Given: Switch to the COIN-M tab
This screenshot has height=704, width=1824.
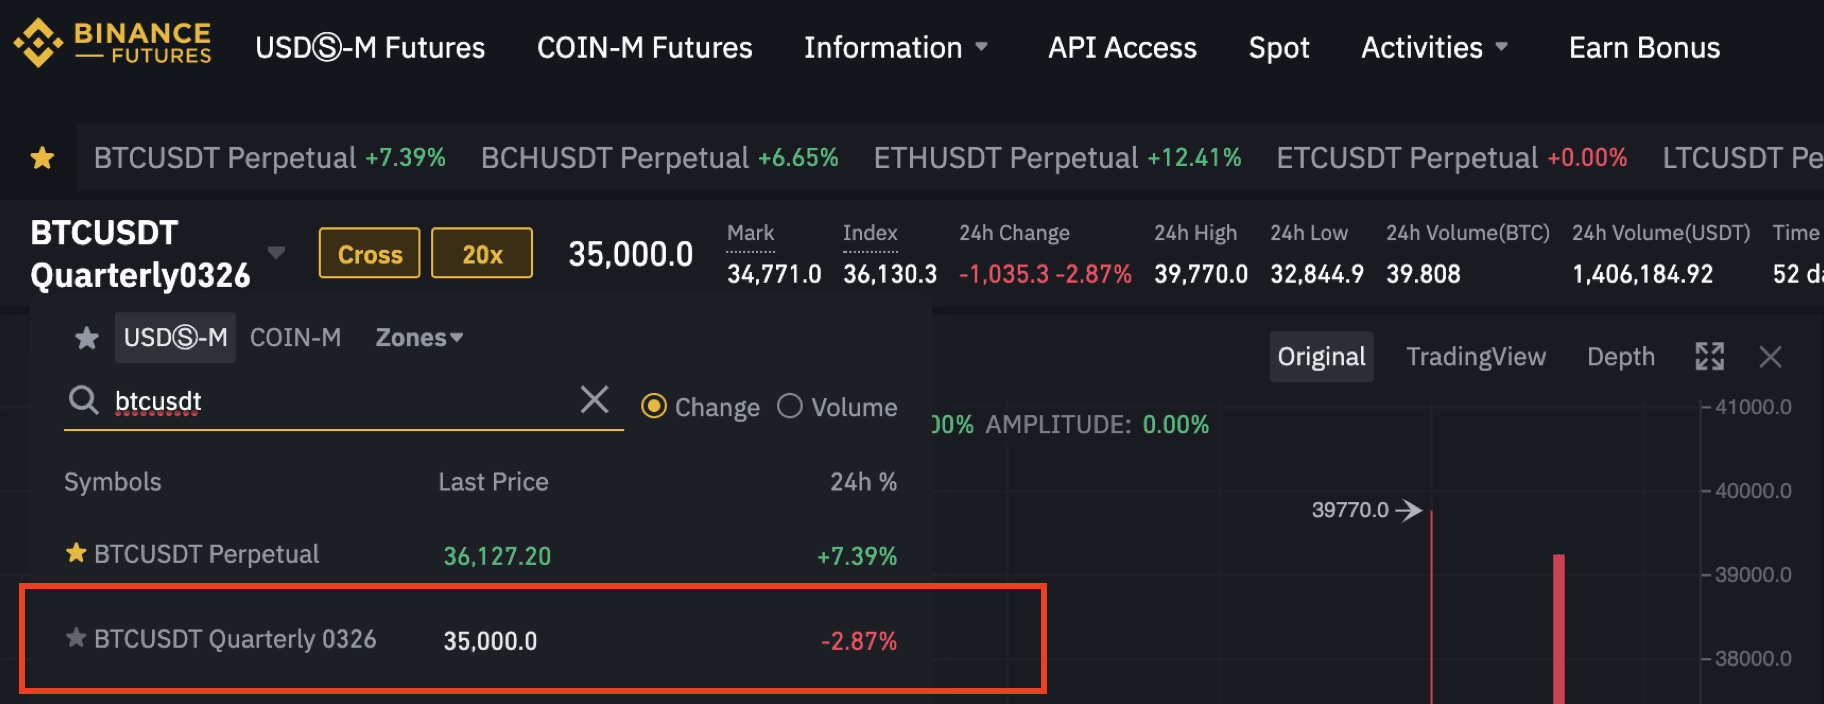Looking at the screenshot, I should click(x=295, y=338).
